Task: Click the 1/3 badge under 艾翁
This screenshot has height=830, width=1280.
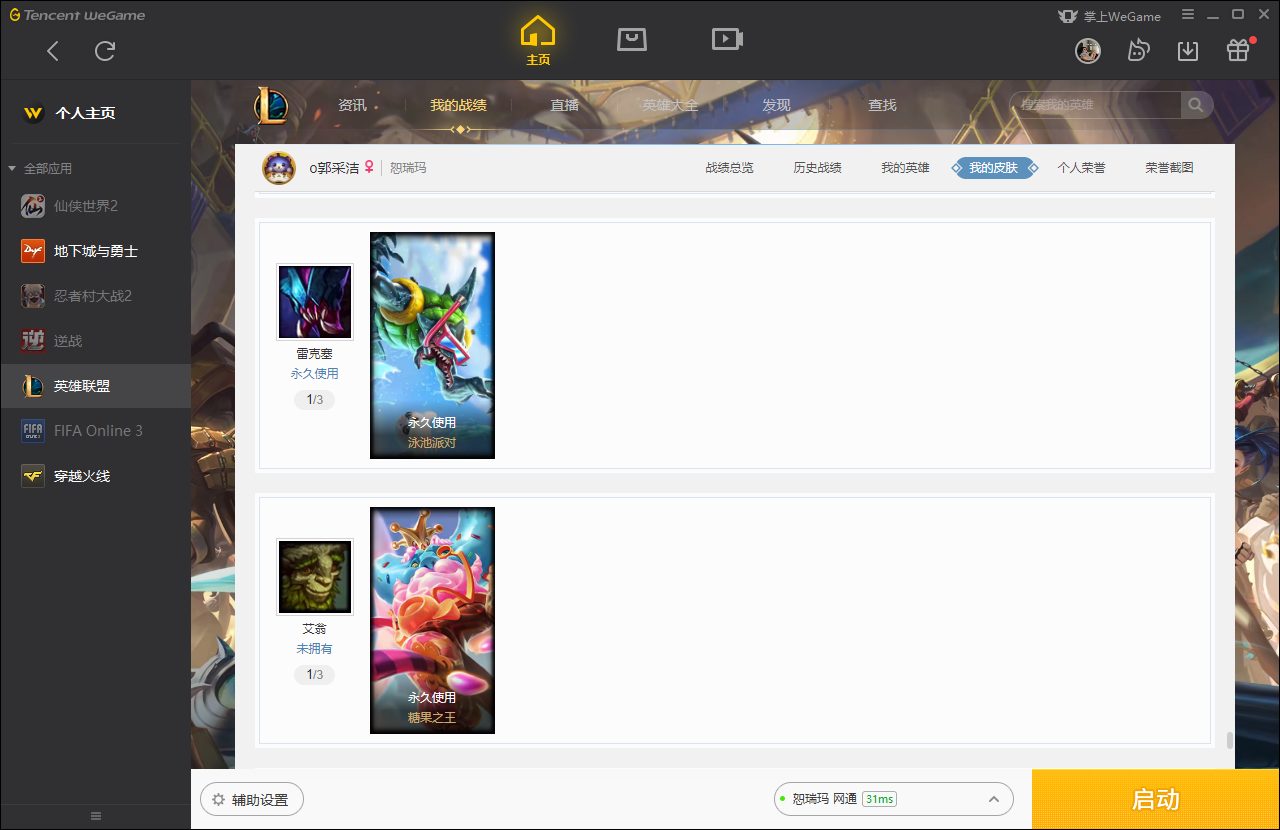Action: pos(314,675)
